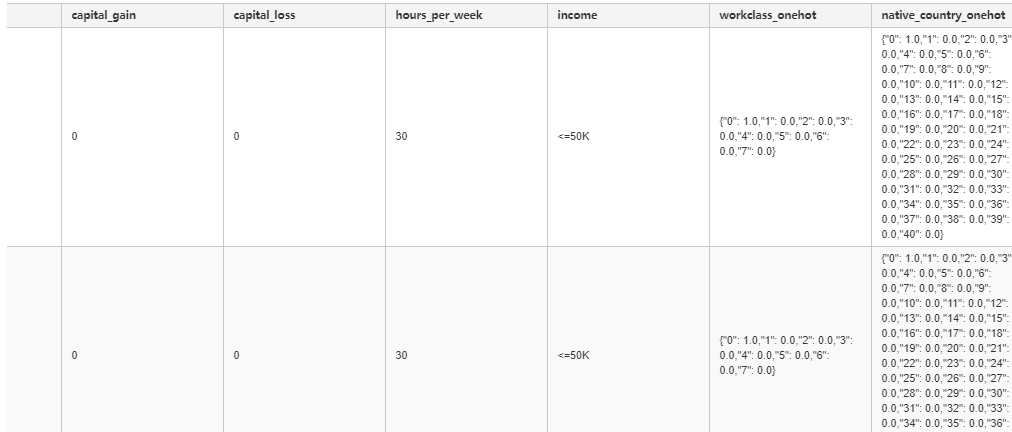Image resolution: width=1012 pixels, height=432 pixels.
Task: Click the blank index column header
Action: 34,15
